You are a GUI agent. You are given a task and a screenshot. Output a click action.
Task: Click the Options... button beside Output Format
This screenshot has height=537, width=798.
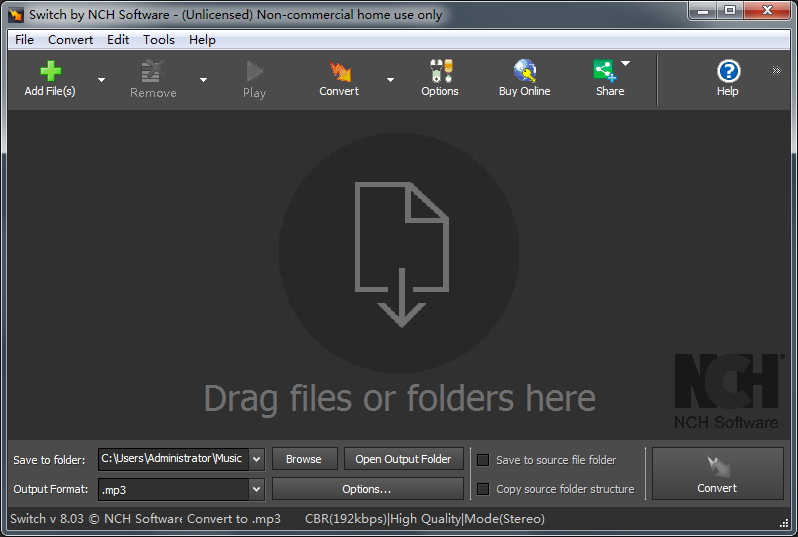367,489
